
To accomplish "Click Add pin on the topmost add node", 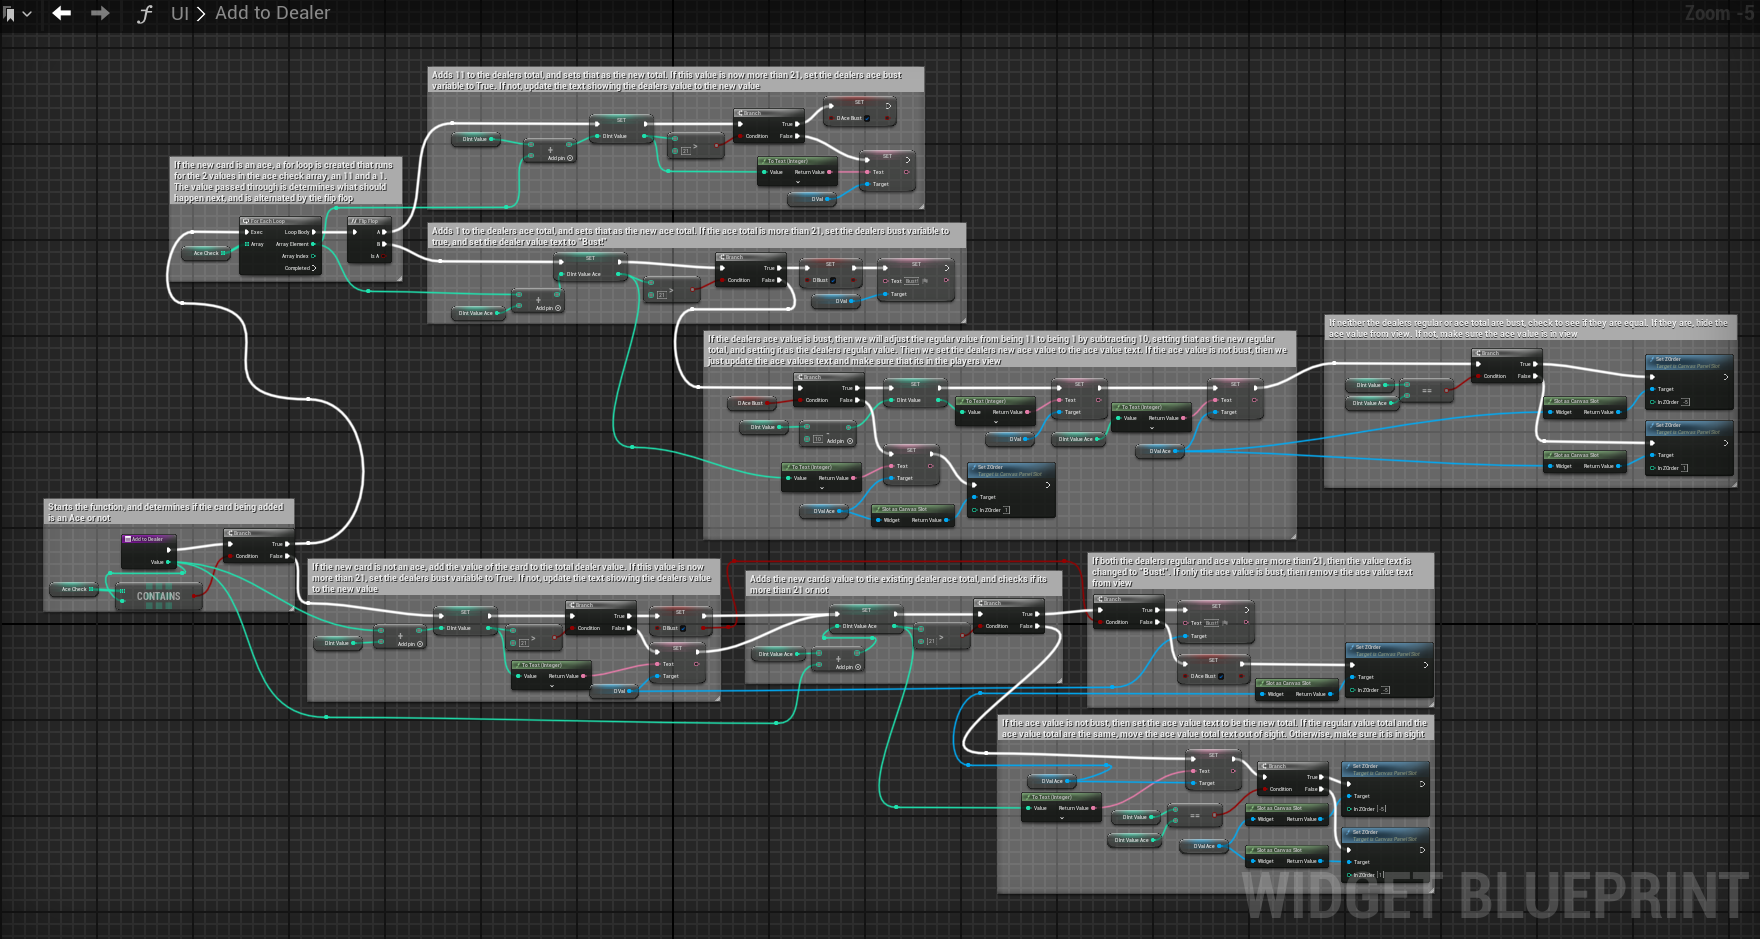I will tap(560, 158).
